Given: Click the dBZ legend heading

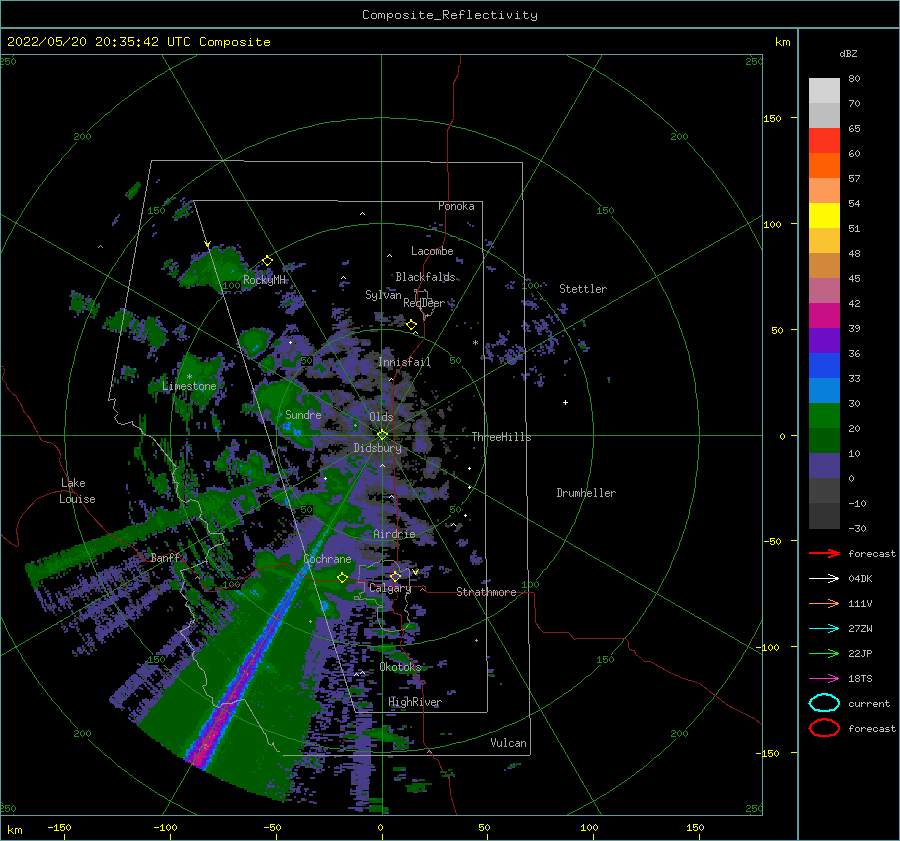Looking at the screenshot, I should tap(848, 53).
